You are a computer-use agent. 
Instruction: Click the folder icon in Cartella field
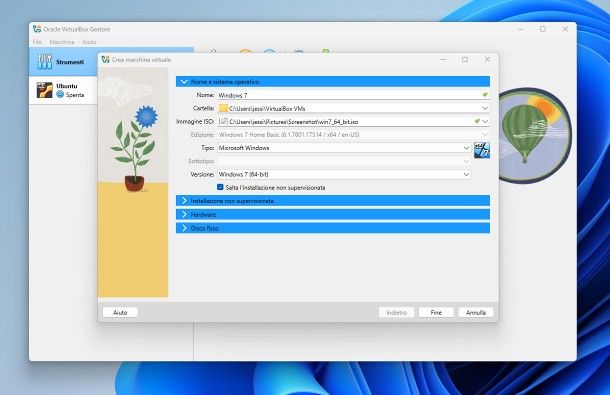223,108
